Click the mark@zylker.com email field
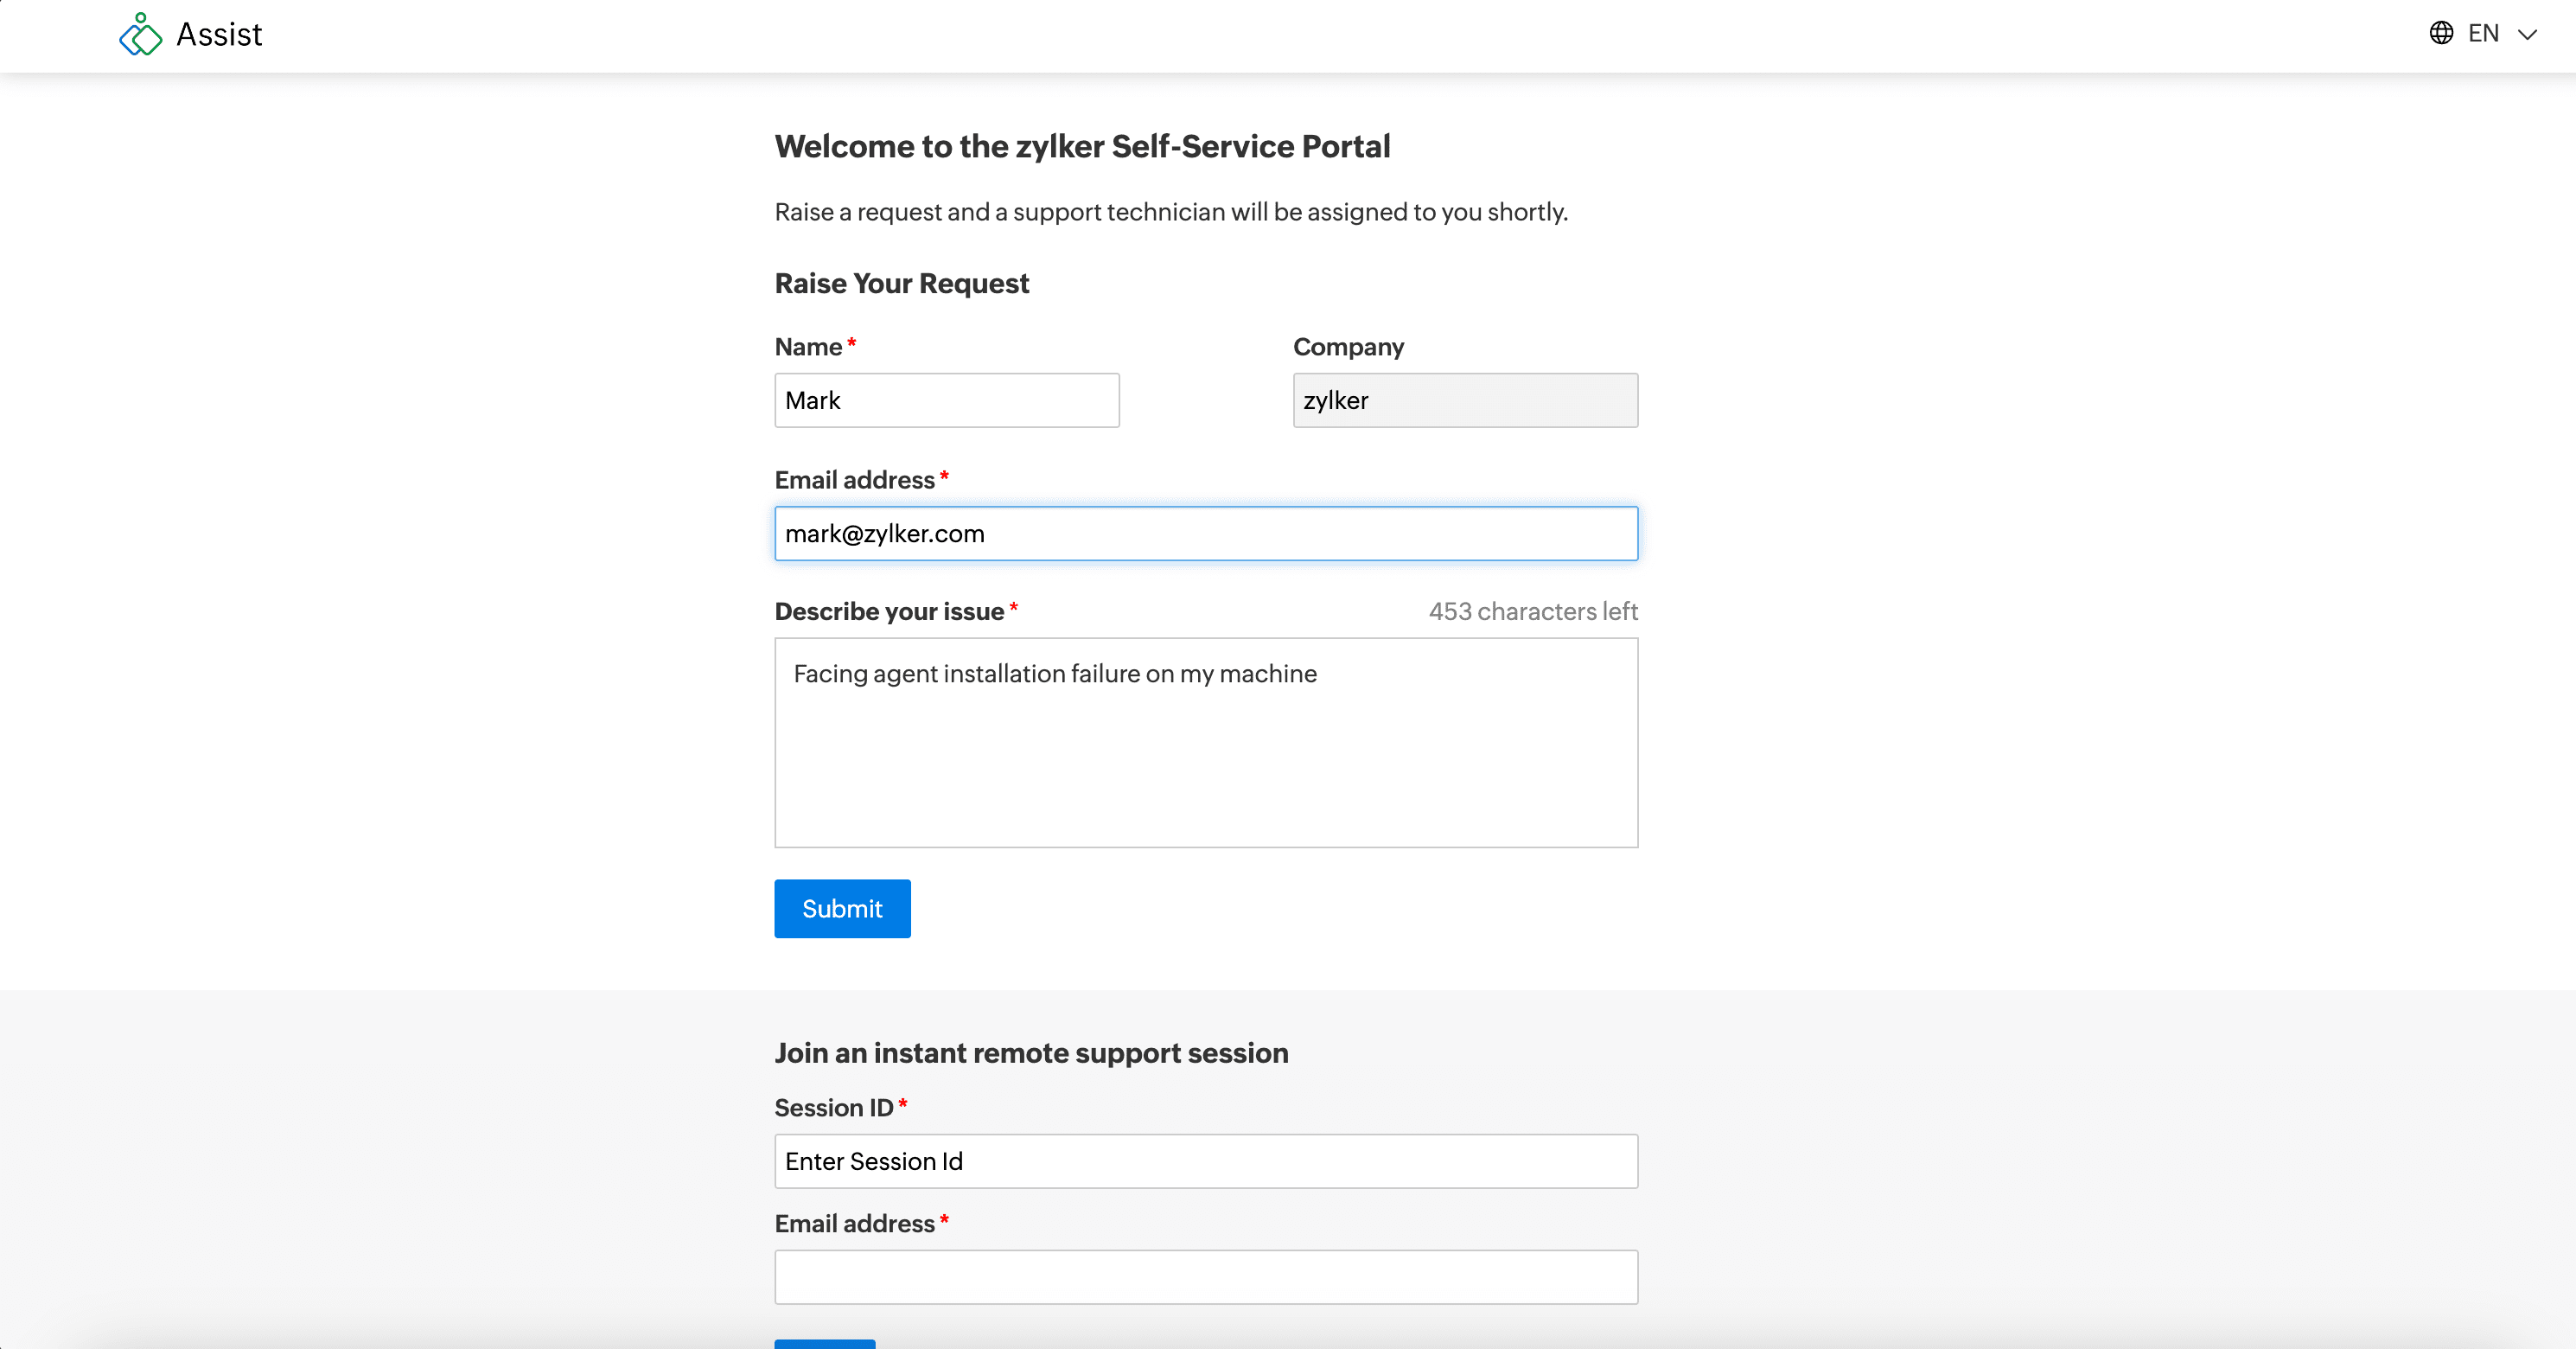 coord(1205,533)
